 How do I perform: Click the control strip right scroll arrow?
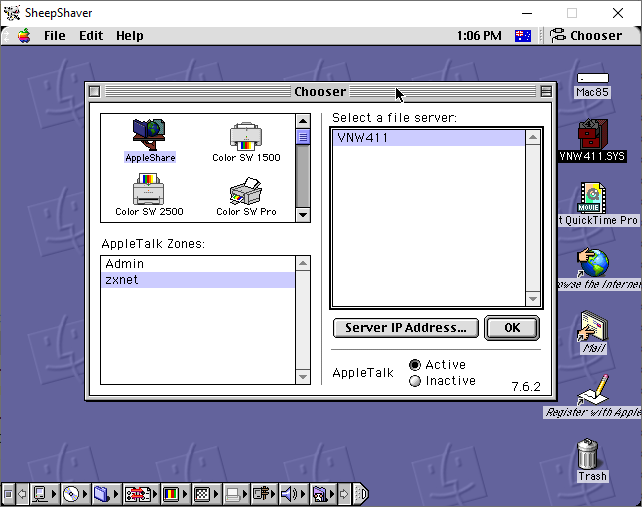[344, 494]
